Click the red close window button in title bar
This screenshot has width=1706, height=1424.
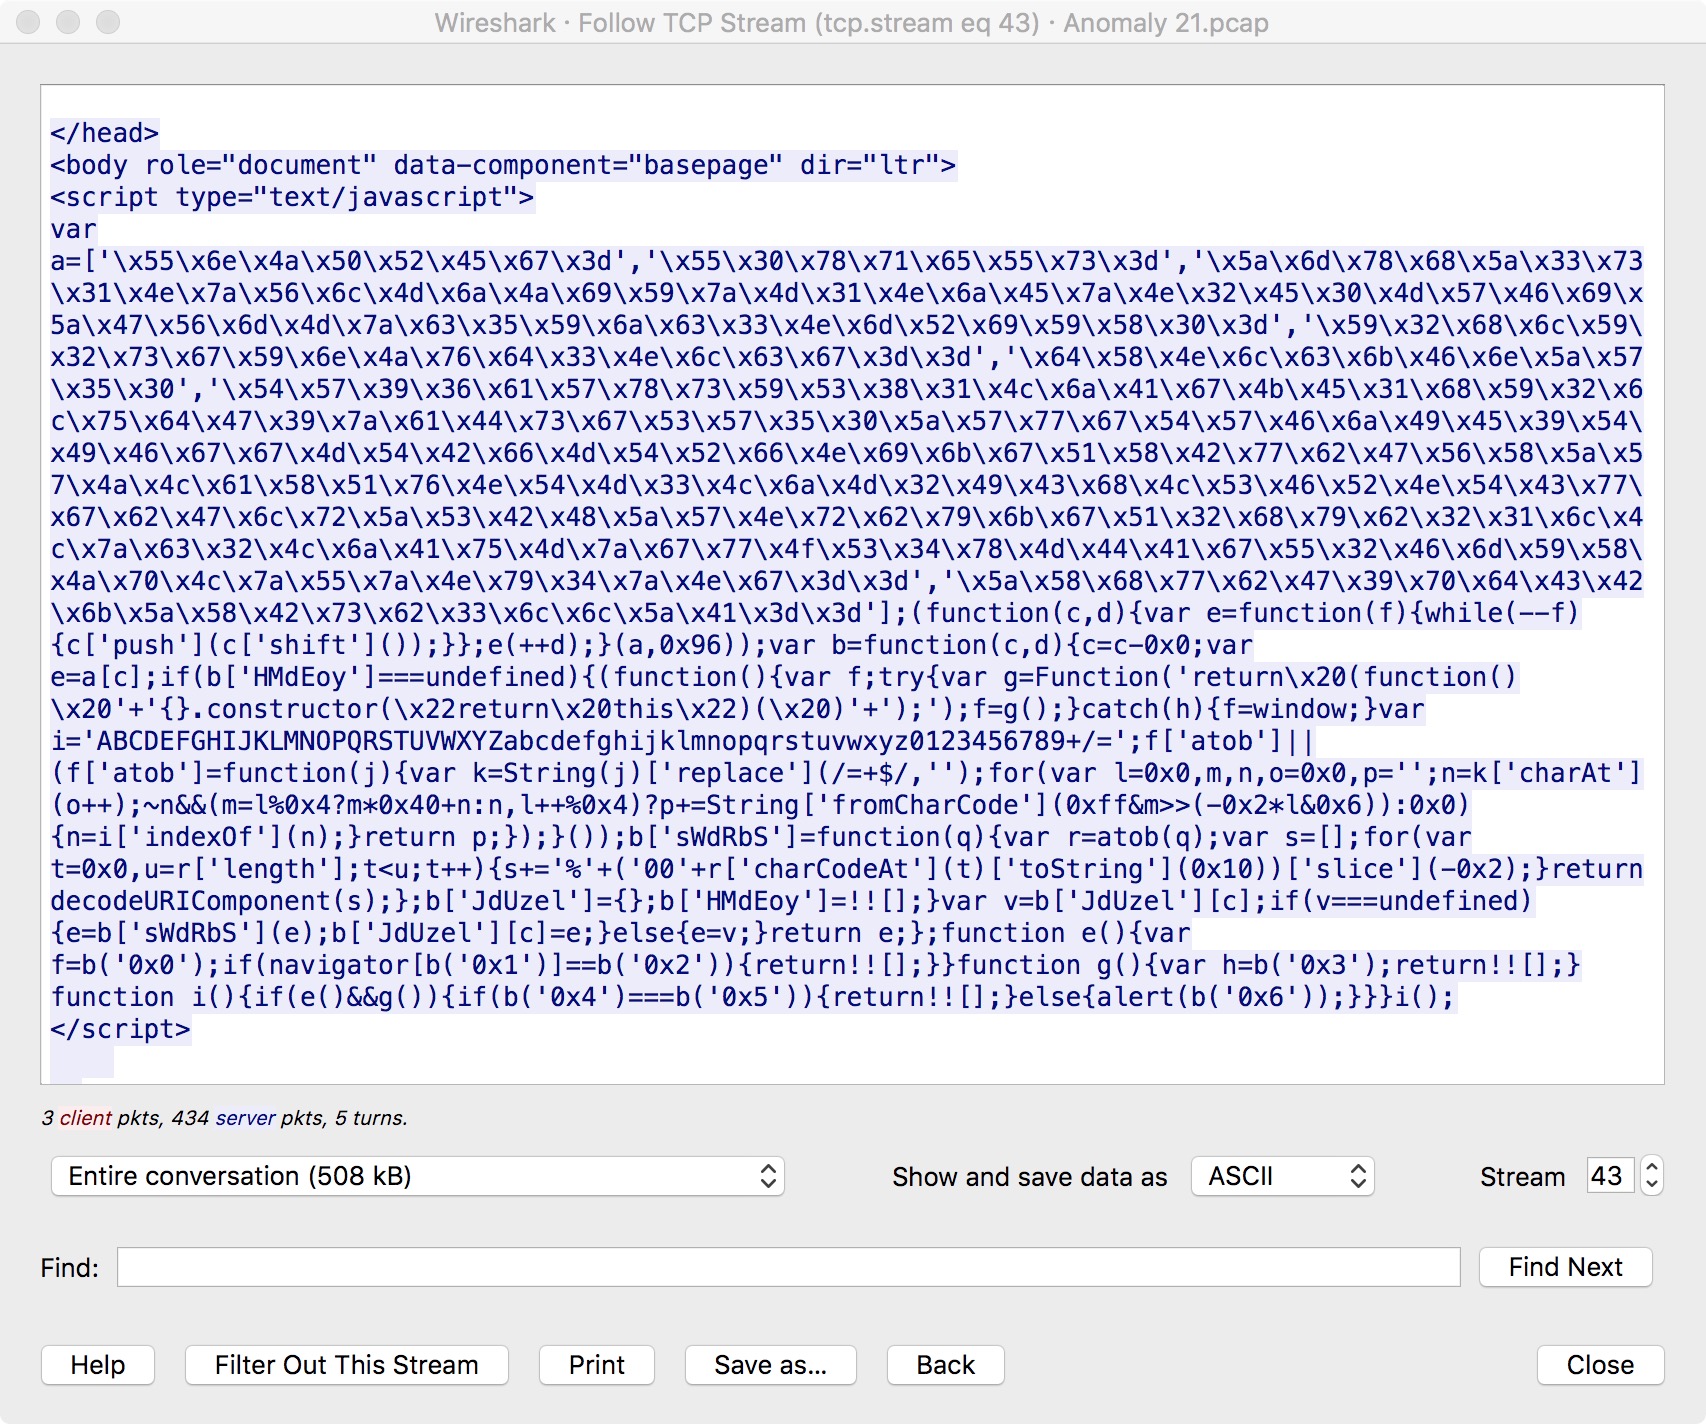click(x=29, y=22)
